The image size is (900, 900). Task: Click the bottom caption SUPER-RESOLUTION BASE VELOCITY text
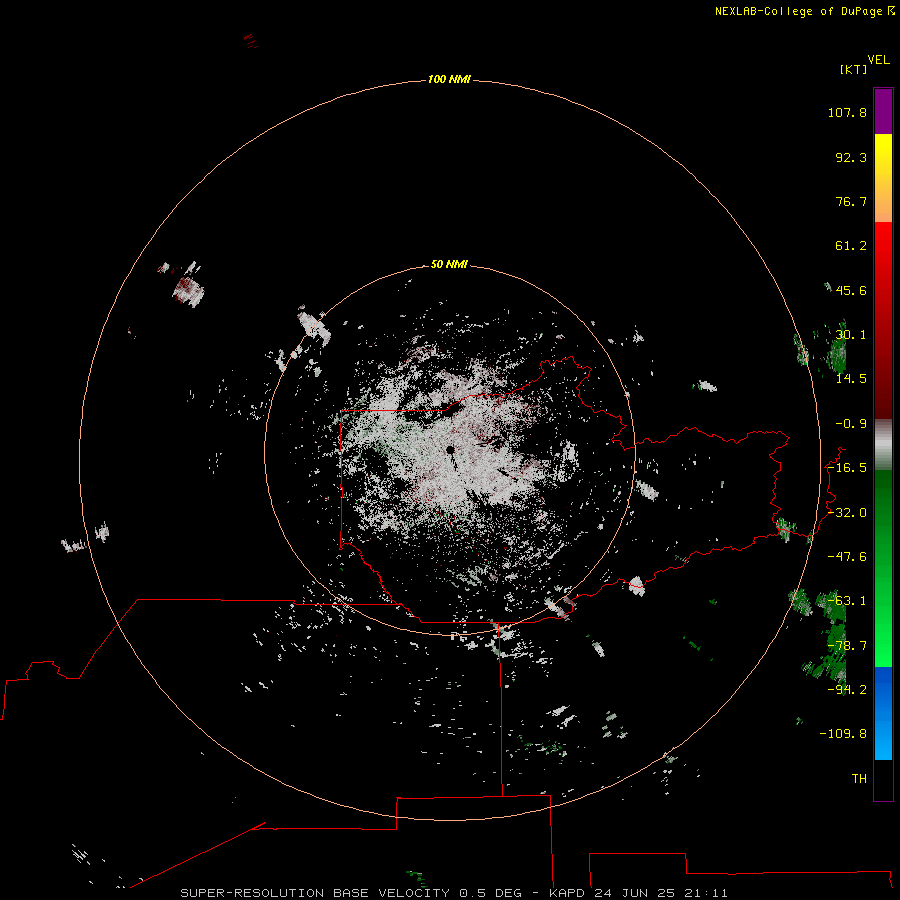315,893
